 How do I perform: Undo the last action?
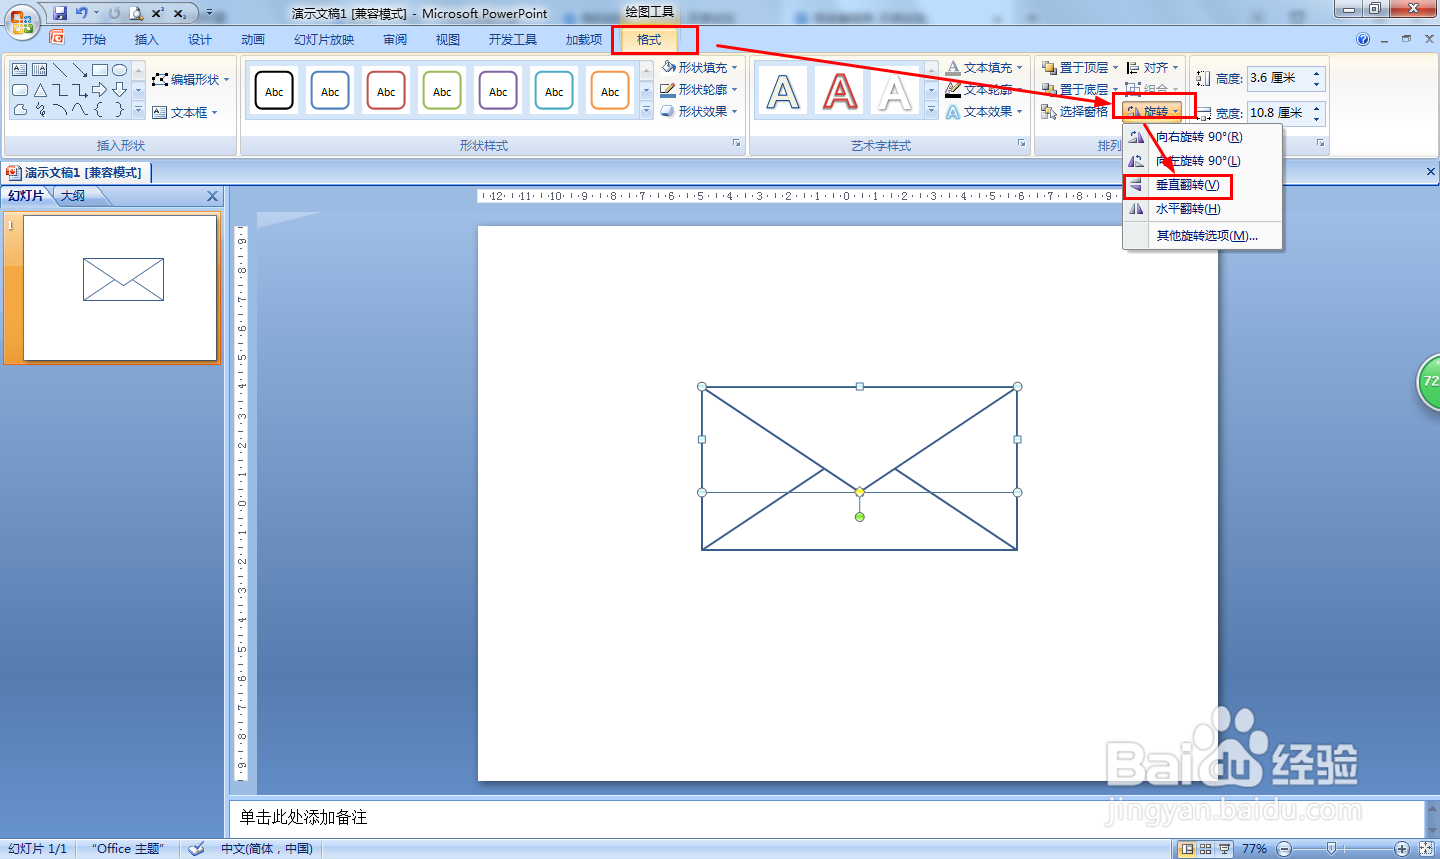pyautogui.click(x=82, y=13)
